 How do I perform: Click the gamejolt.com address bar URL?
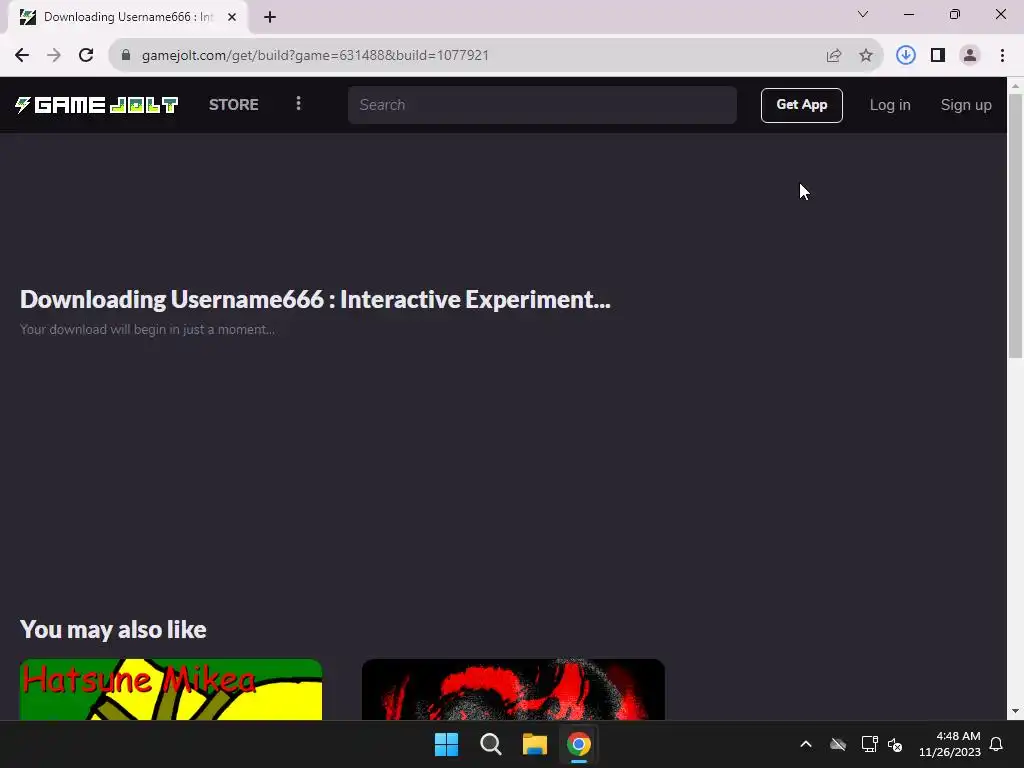click(x=315, y=55)
